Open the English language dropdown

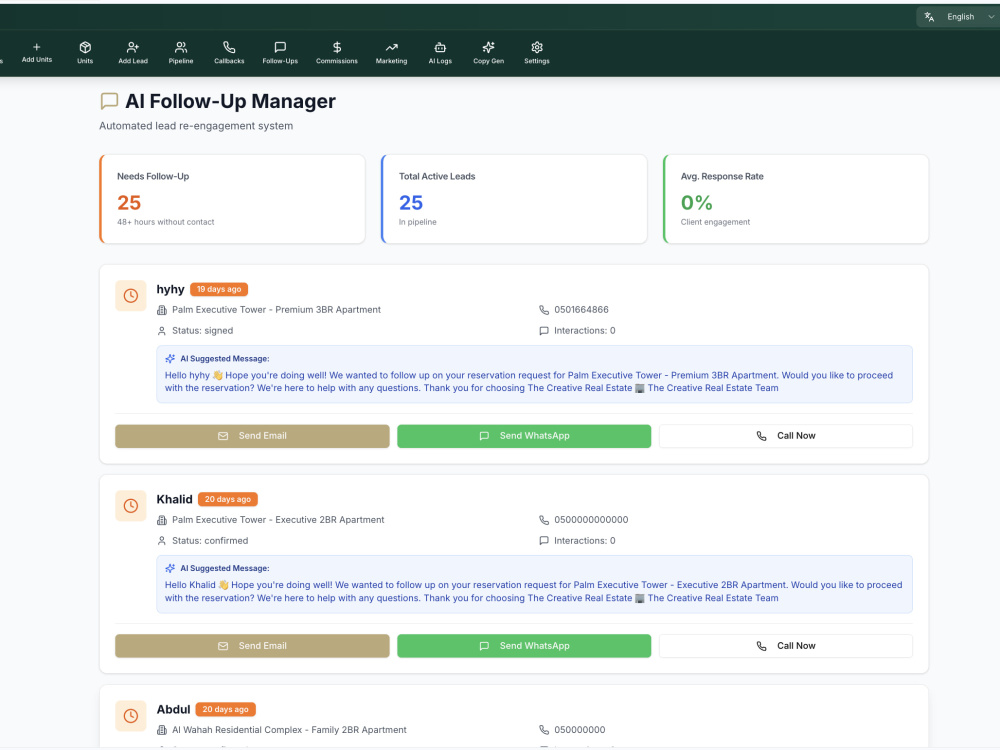tap(959, 17)
